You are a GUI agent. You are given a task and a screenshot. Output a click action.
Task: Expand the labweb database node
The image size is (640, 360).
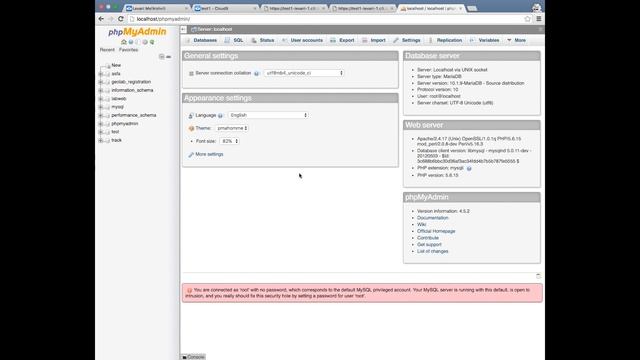point(101,99)
